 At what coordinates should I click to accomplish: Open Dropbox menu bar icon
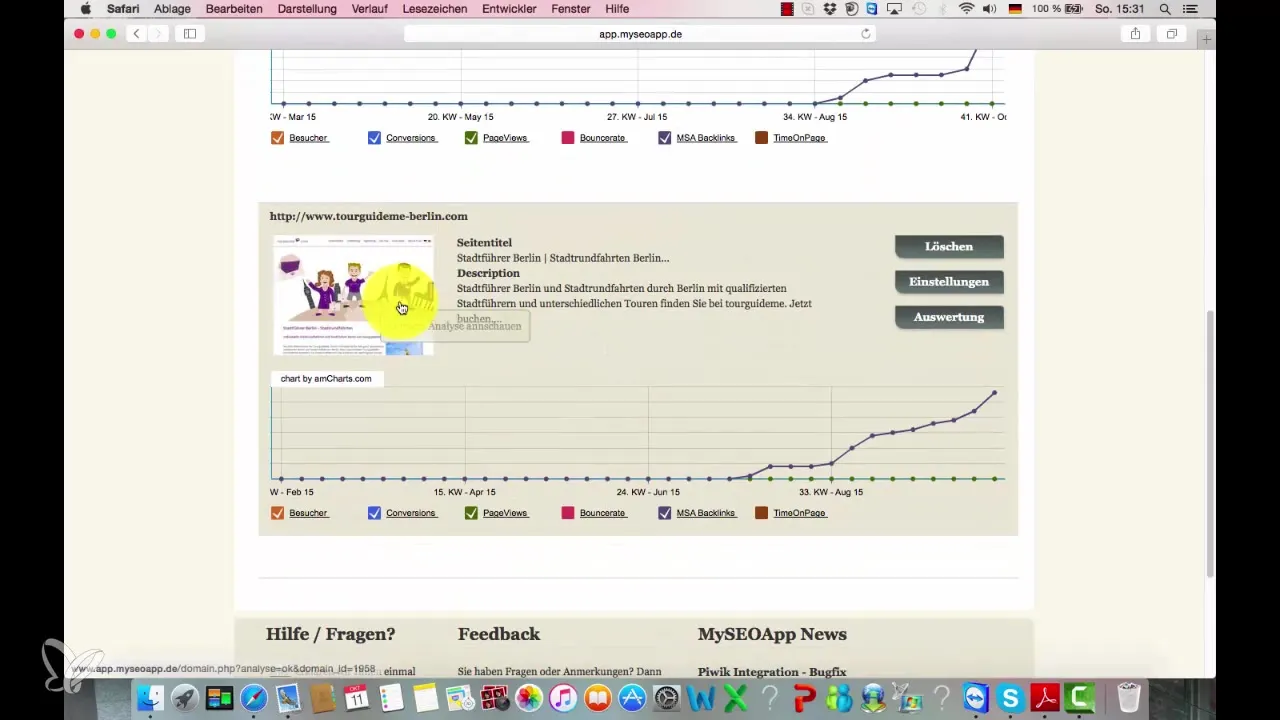pos(830,9)
